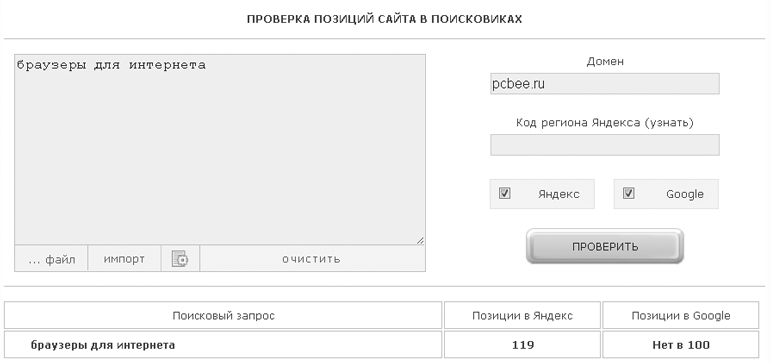Select the Поисковый запрос column header

223,315
